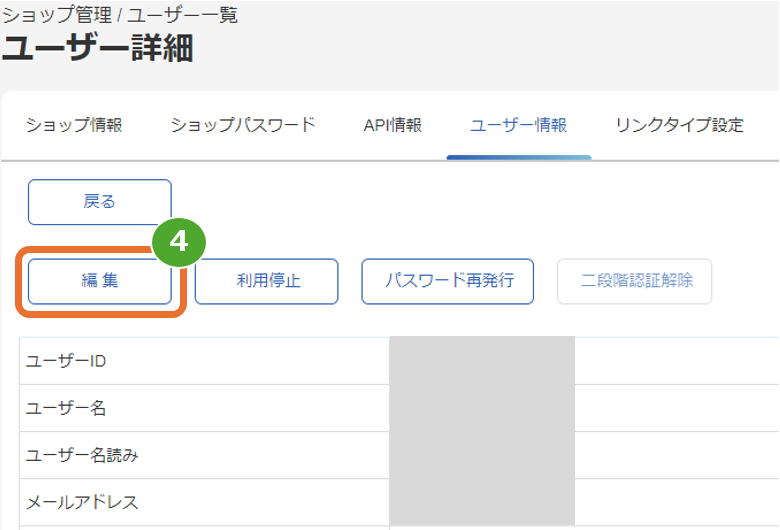This screenshot has height=530, width=780.
Task: Open the ショップ情報 tab
Action: (74, 125)
